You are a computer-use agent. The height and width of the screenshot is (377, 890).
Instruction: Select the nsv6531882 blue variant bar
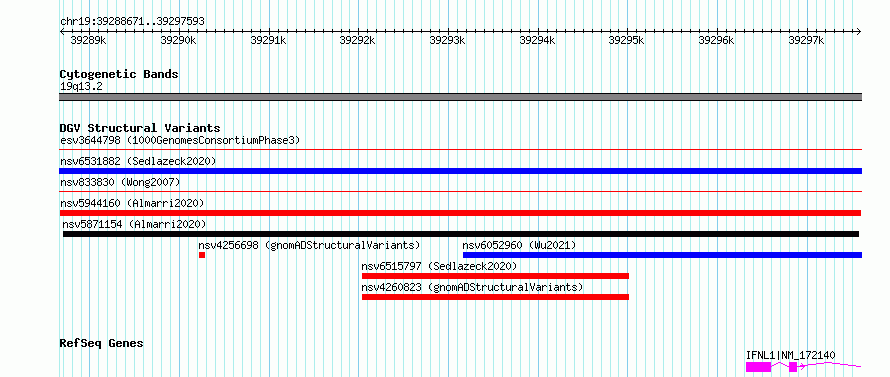460,171
